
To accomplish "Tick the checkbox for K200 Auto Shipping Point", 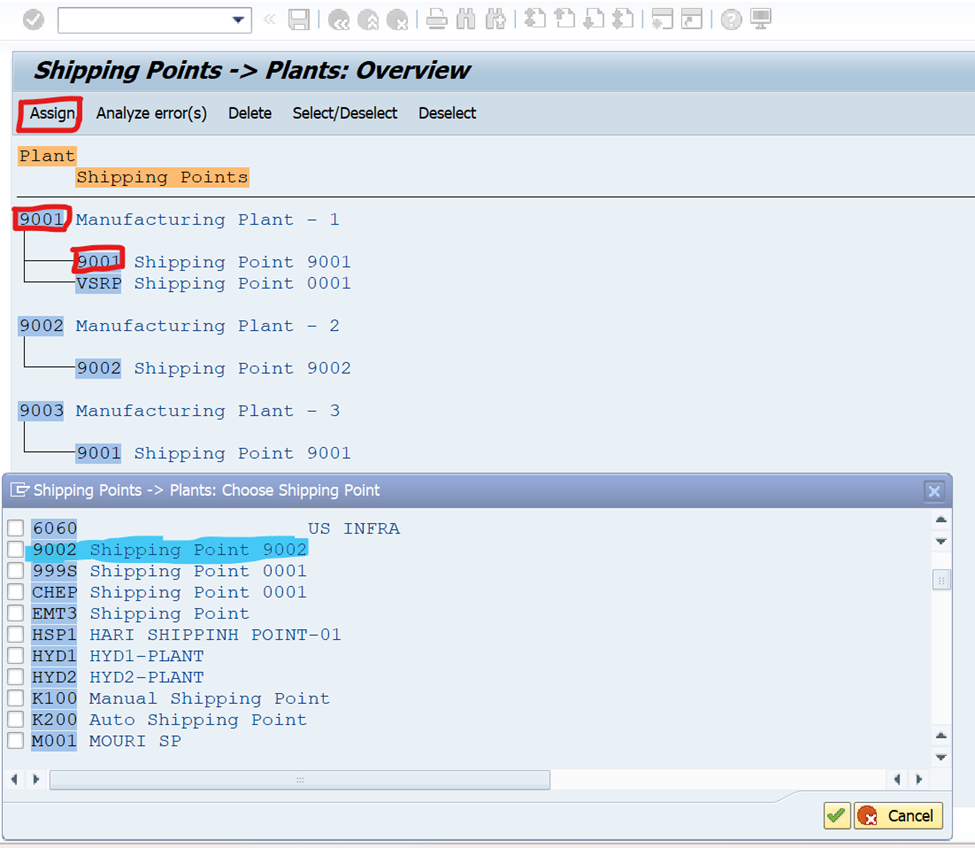I will pyautogui.click(x=16, y=719).
